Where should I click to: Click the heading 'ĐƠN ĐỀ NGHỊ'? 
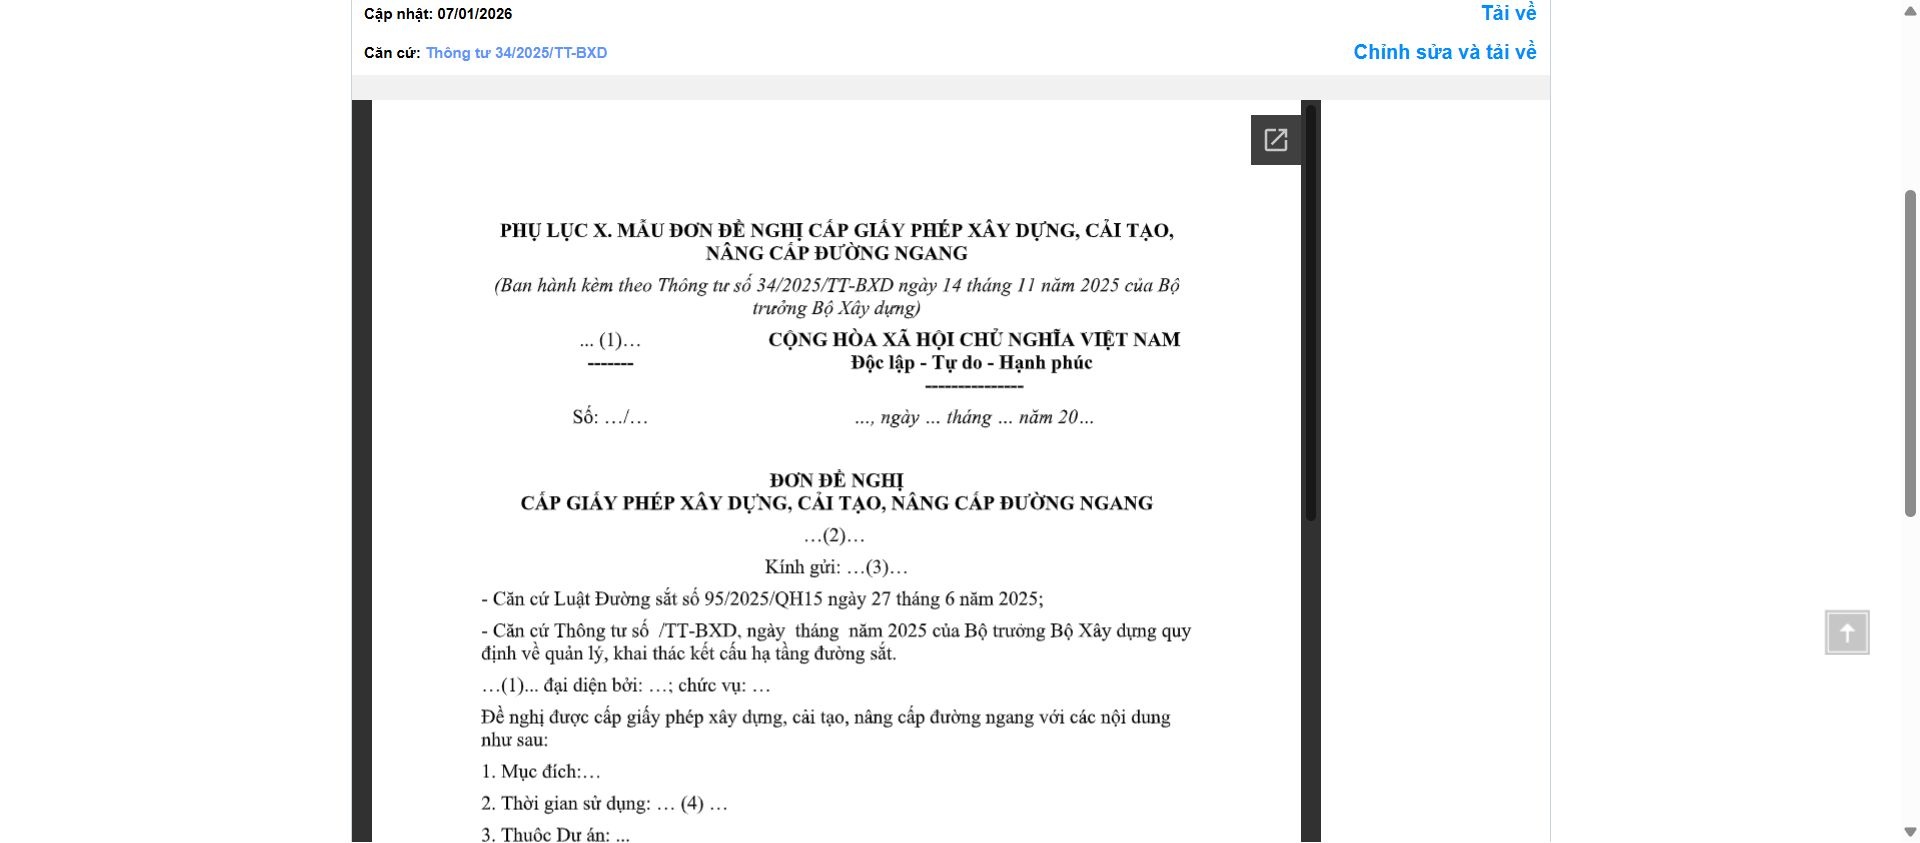[836, 481]
